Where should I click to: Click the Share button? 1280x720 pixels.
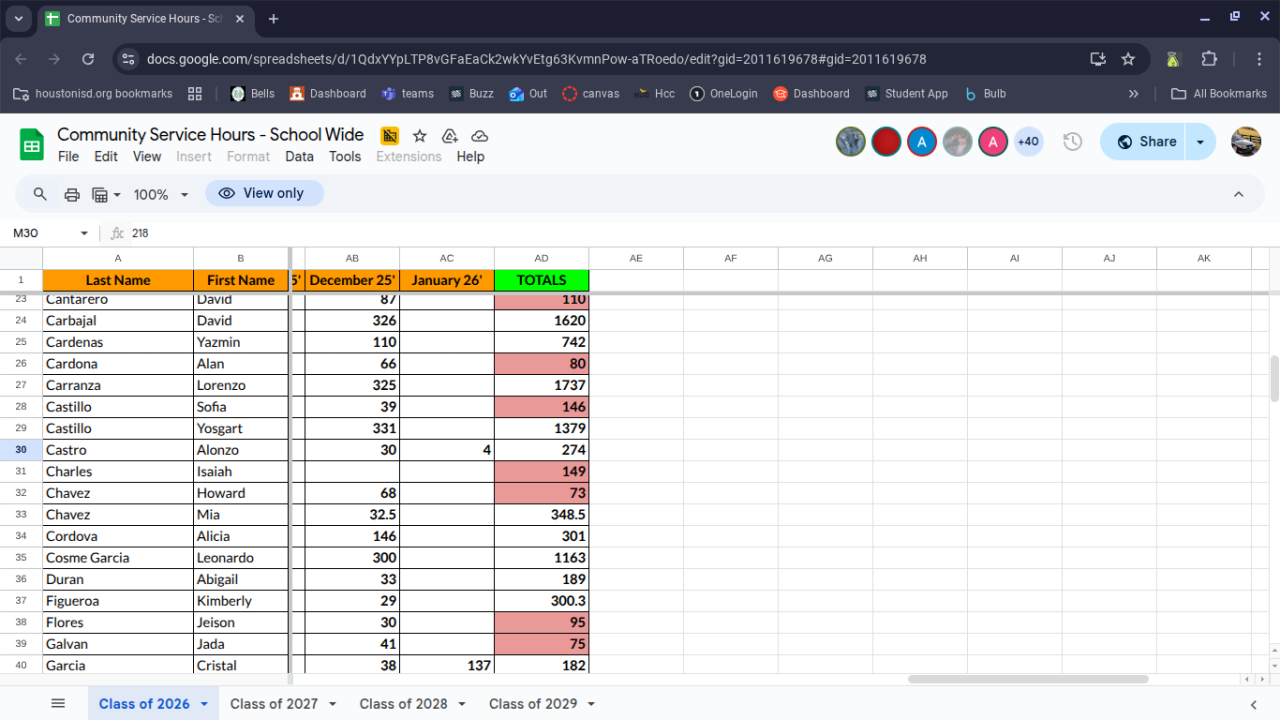pyautogui.click(x=1143, y=142)
